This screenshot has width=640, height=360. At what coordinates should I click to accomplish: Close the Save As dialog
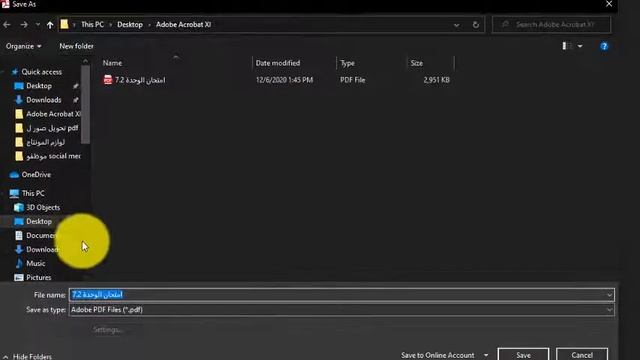point(609,4)
